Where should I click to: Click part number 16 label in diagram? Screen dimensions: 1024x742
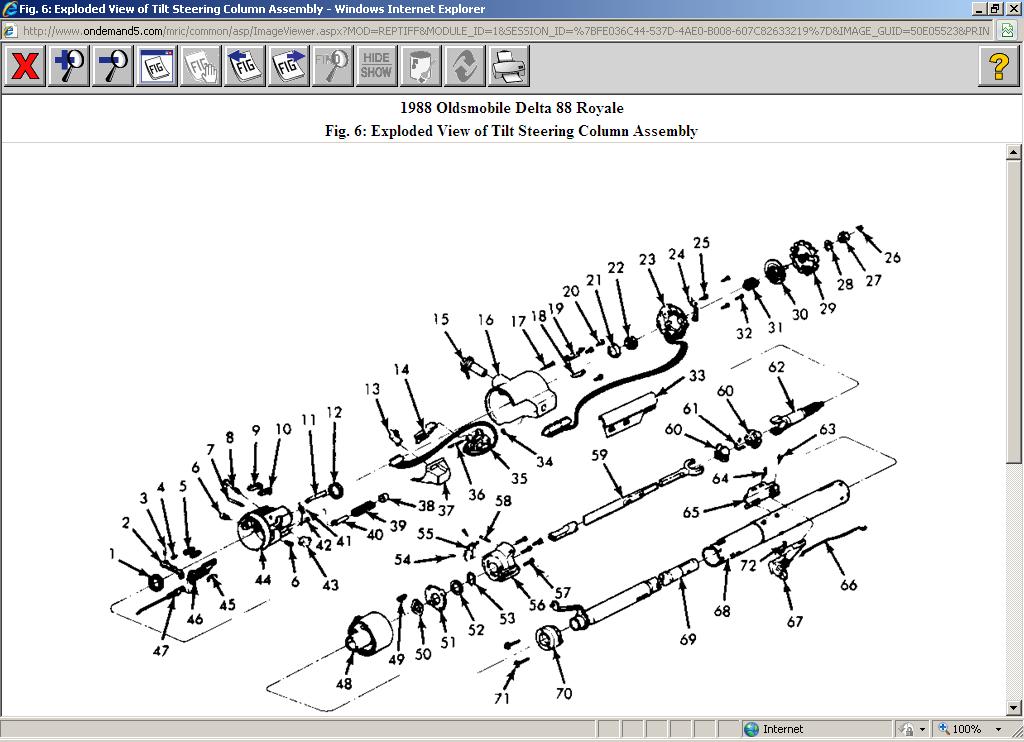click(485, 319)
